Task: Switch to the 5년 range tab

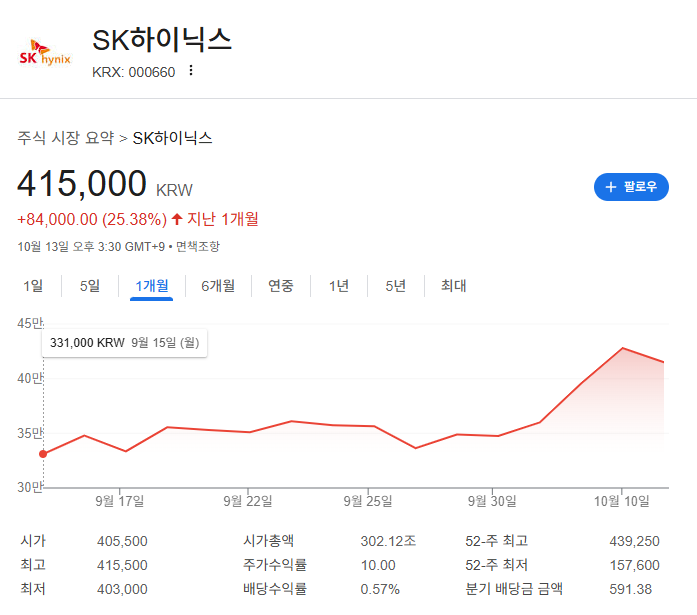Action: click(396, 286)
